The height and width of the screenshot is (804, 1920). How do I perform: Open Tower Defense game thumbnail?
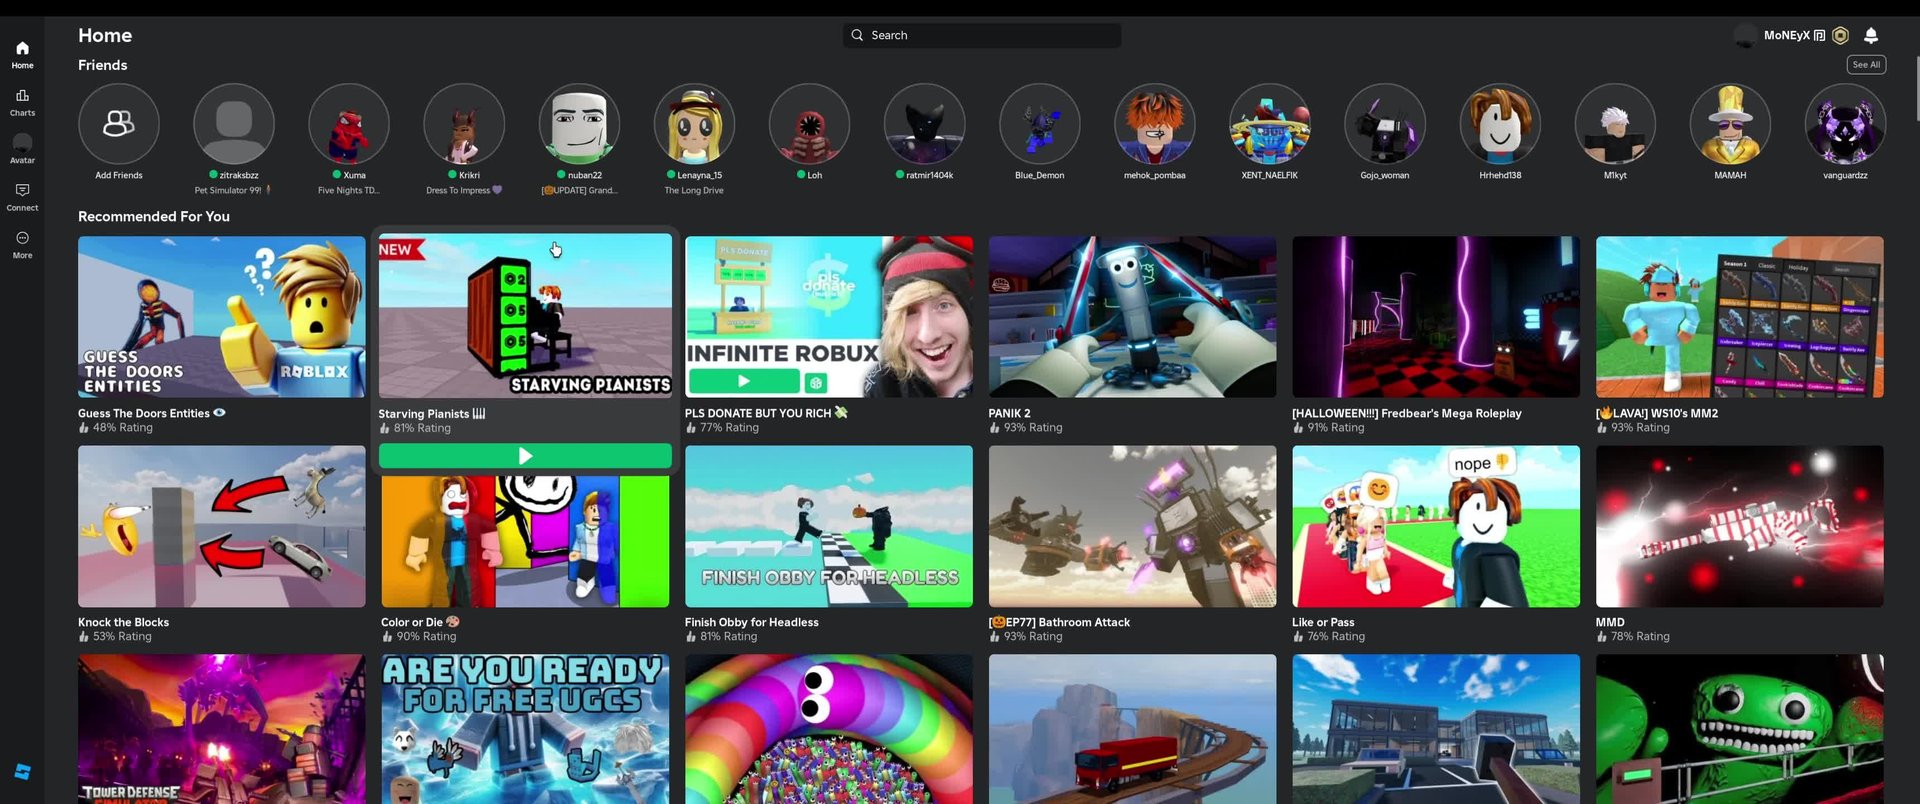[x=222, y=729]
